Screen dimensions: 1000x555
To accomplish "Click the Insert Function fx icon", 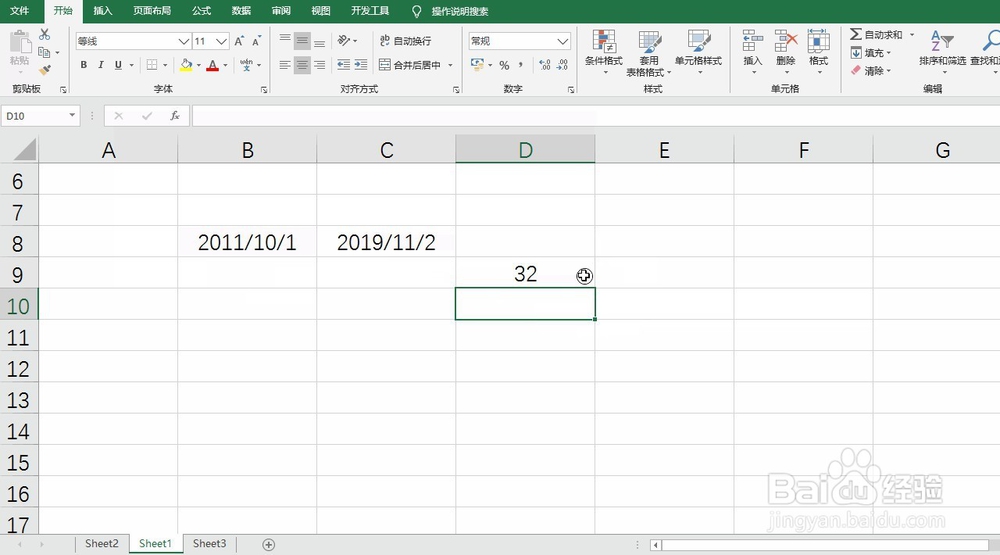I will point(175,116).
